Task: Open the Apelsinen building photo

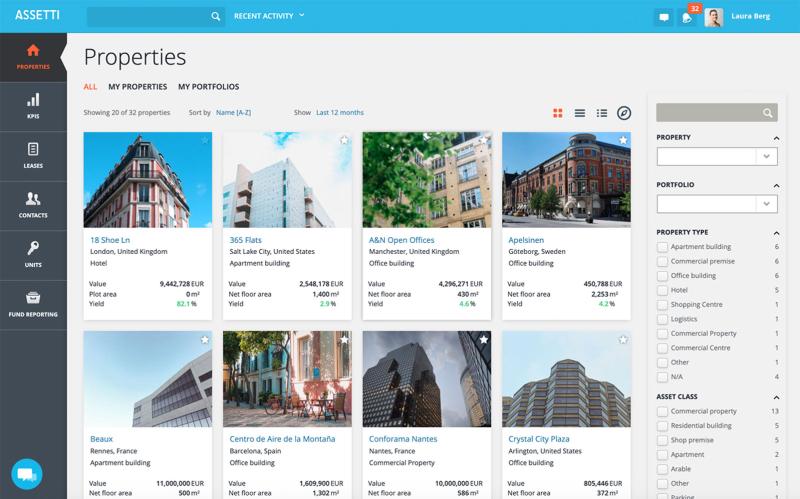Action: pyautogui.click(x=566, y=180)
